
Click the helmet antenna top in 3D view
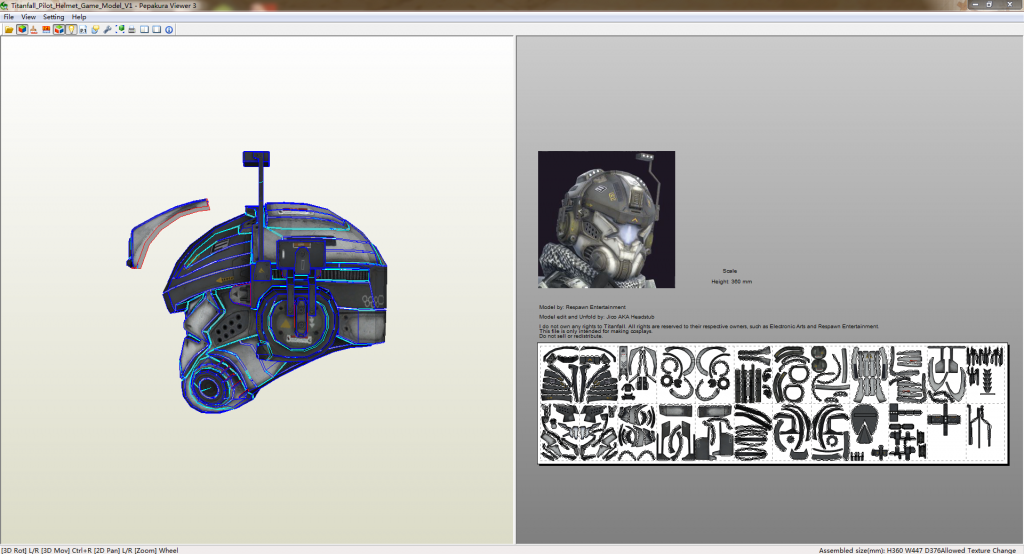click(256, 159)
